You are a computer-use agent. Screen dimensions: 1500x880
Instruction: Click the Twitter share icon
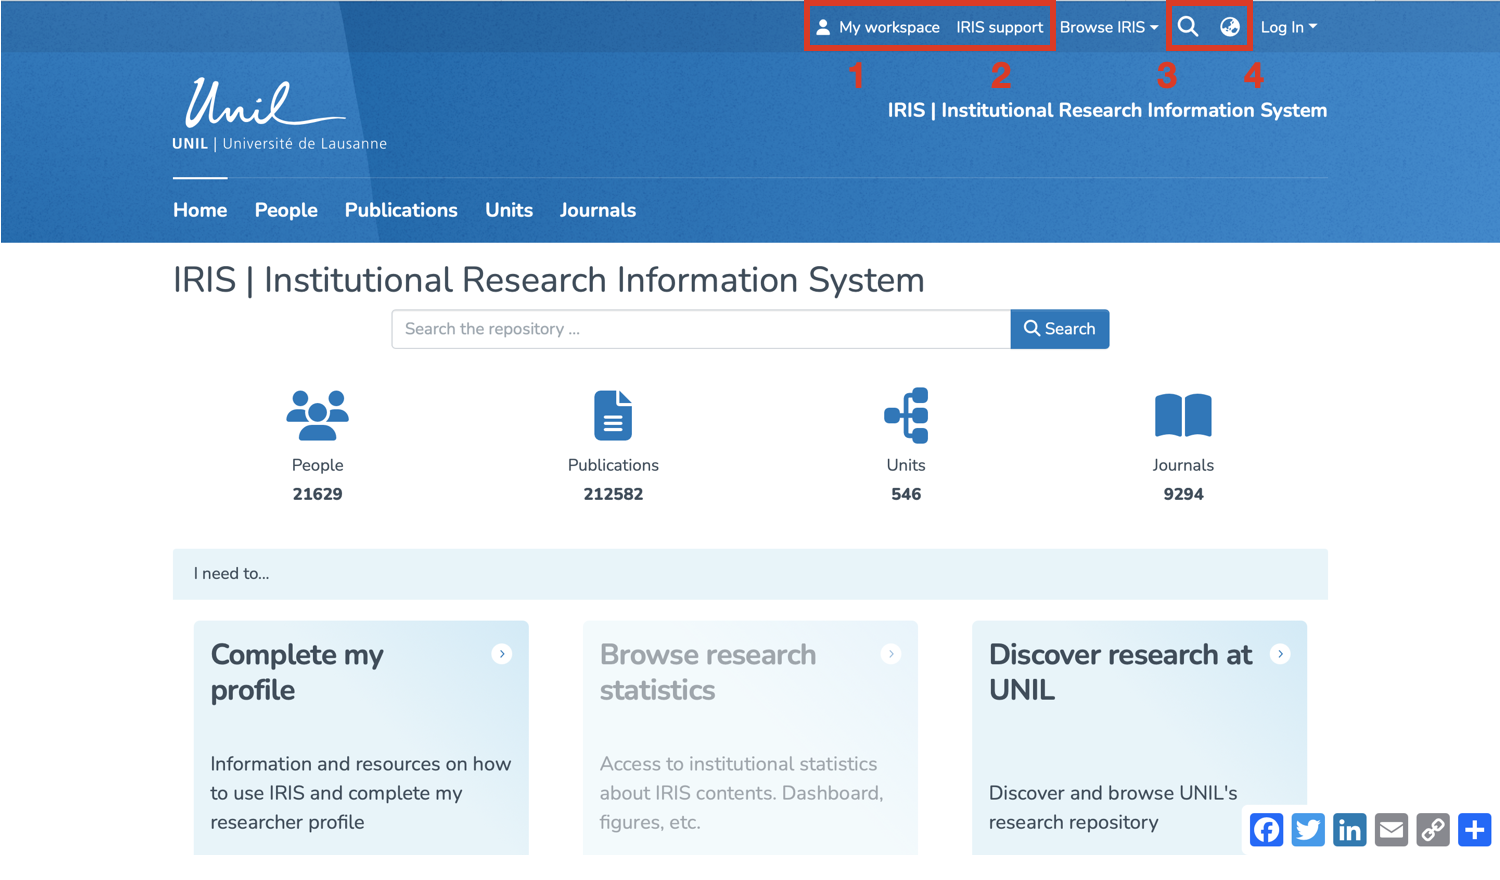(x=1308, y=830)
